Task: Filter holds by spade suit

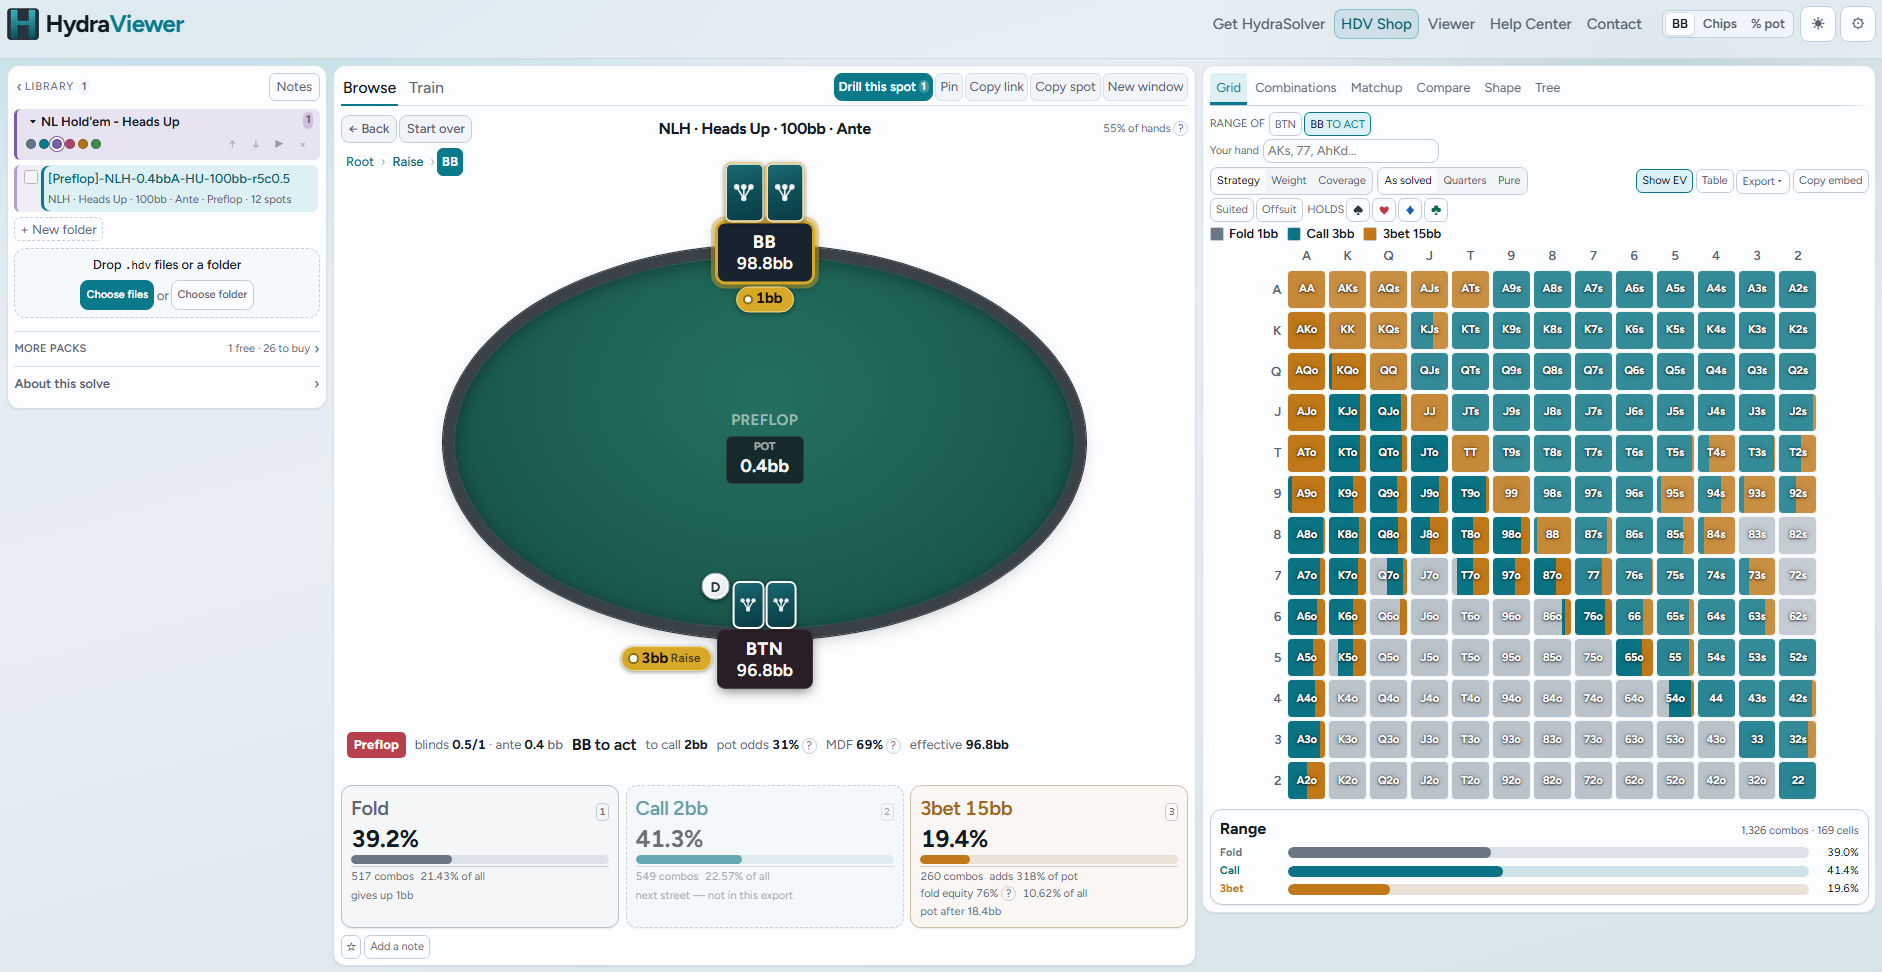Action: tap(1358, 210)
